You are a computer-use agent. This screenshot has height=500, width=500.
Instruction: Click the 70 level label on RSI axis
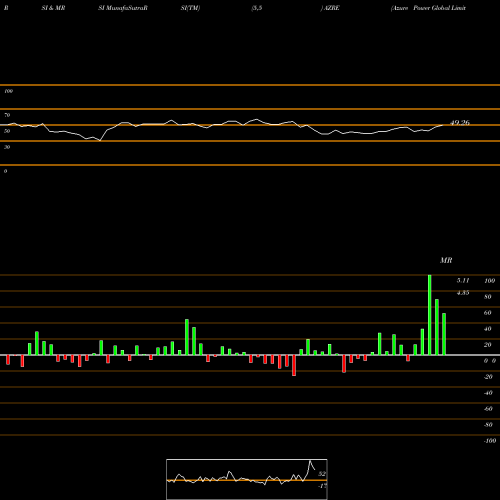[7, 115]
